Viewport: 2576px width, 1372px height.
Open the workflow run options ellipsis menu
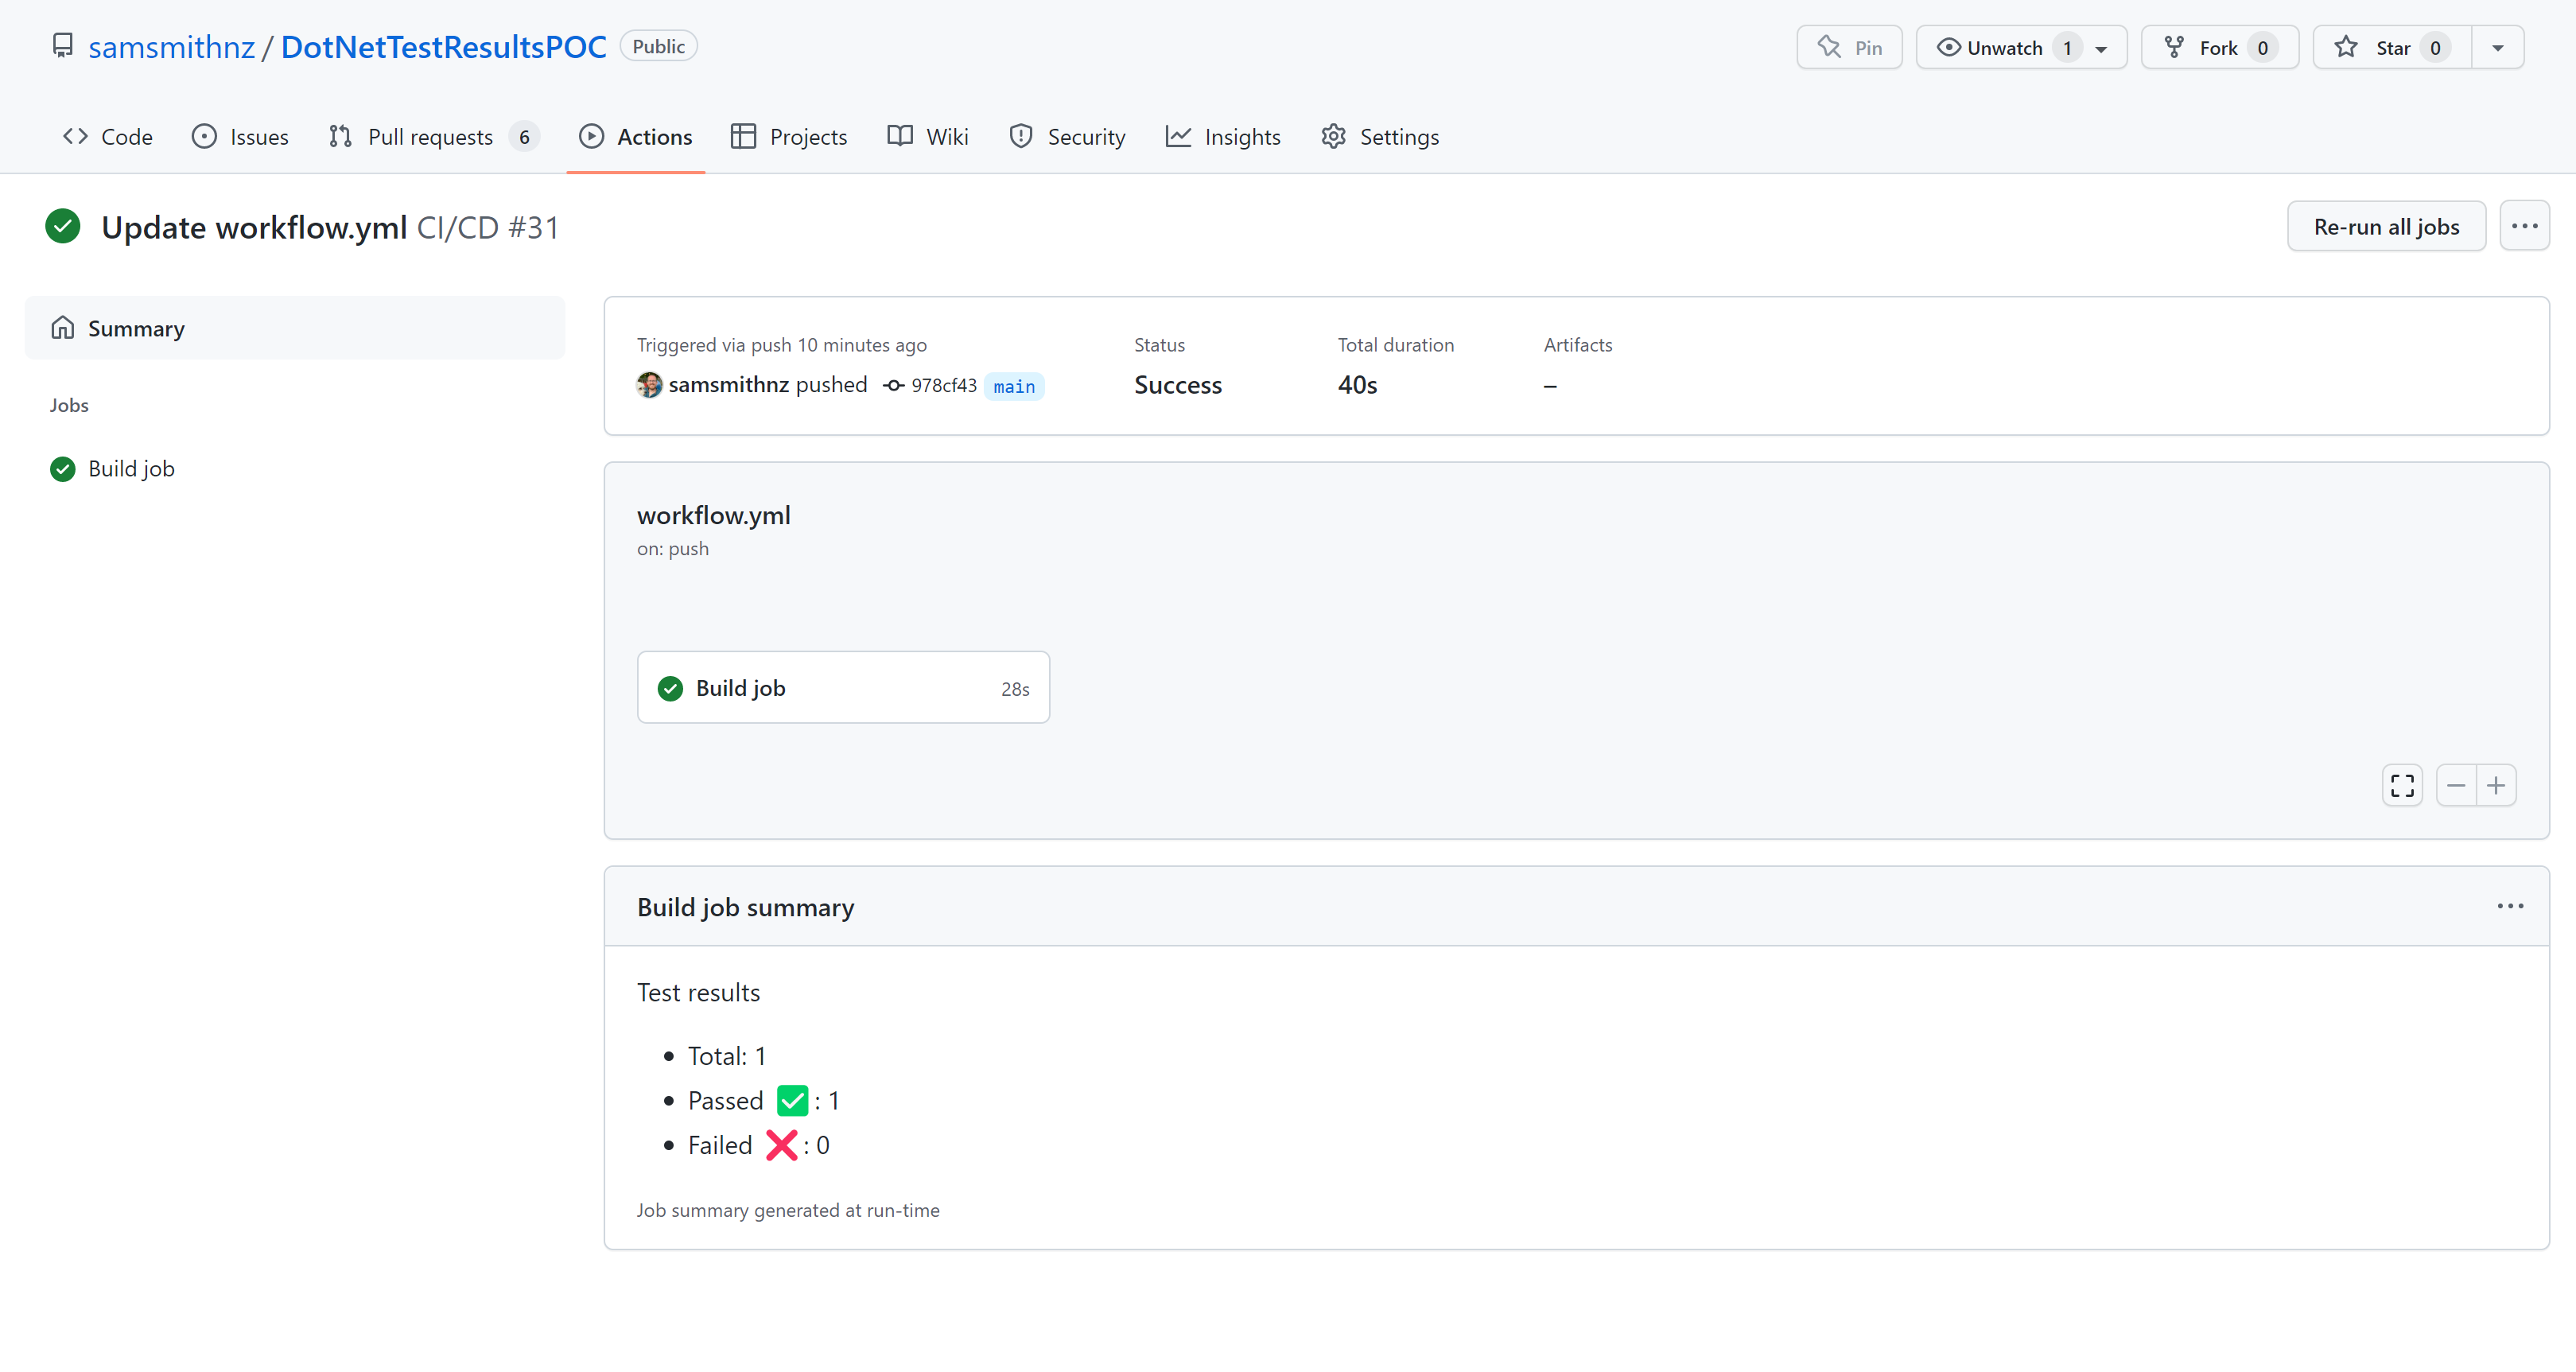click(2524, 226)
